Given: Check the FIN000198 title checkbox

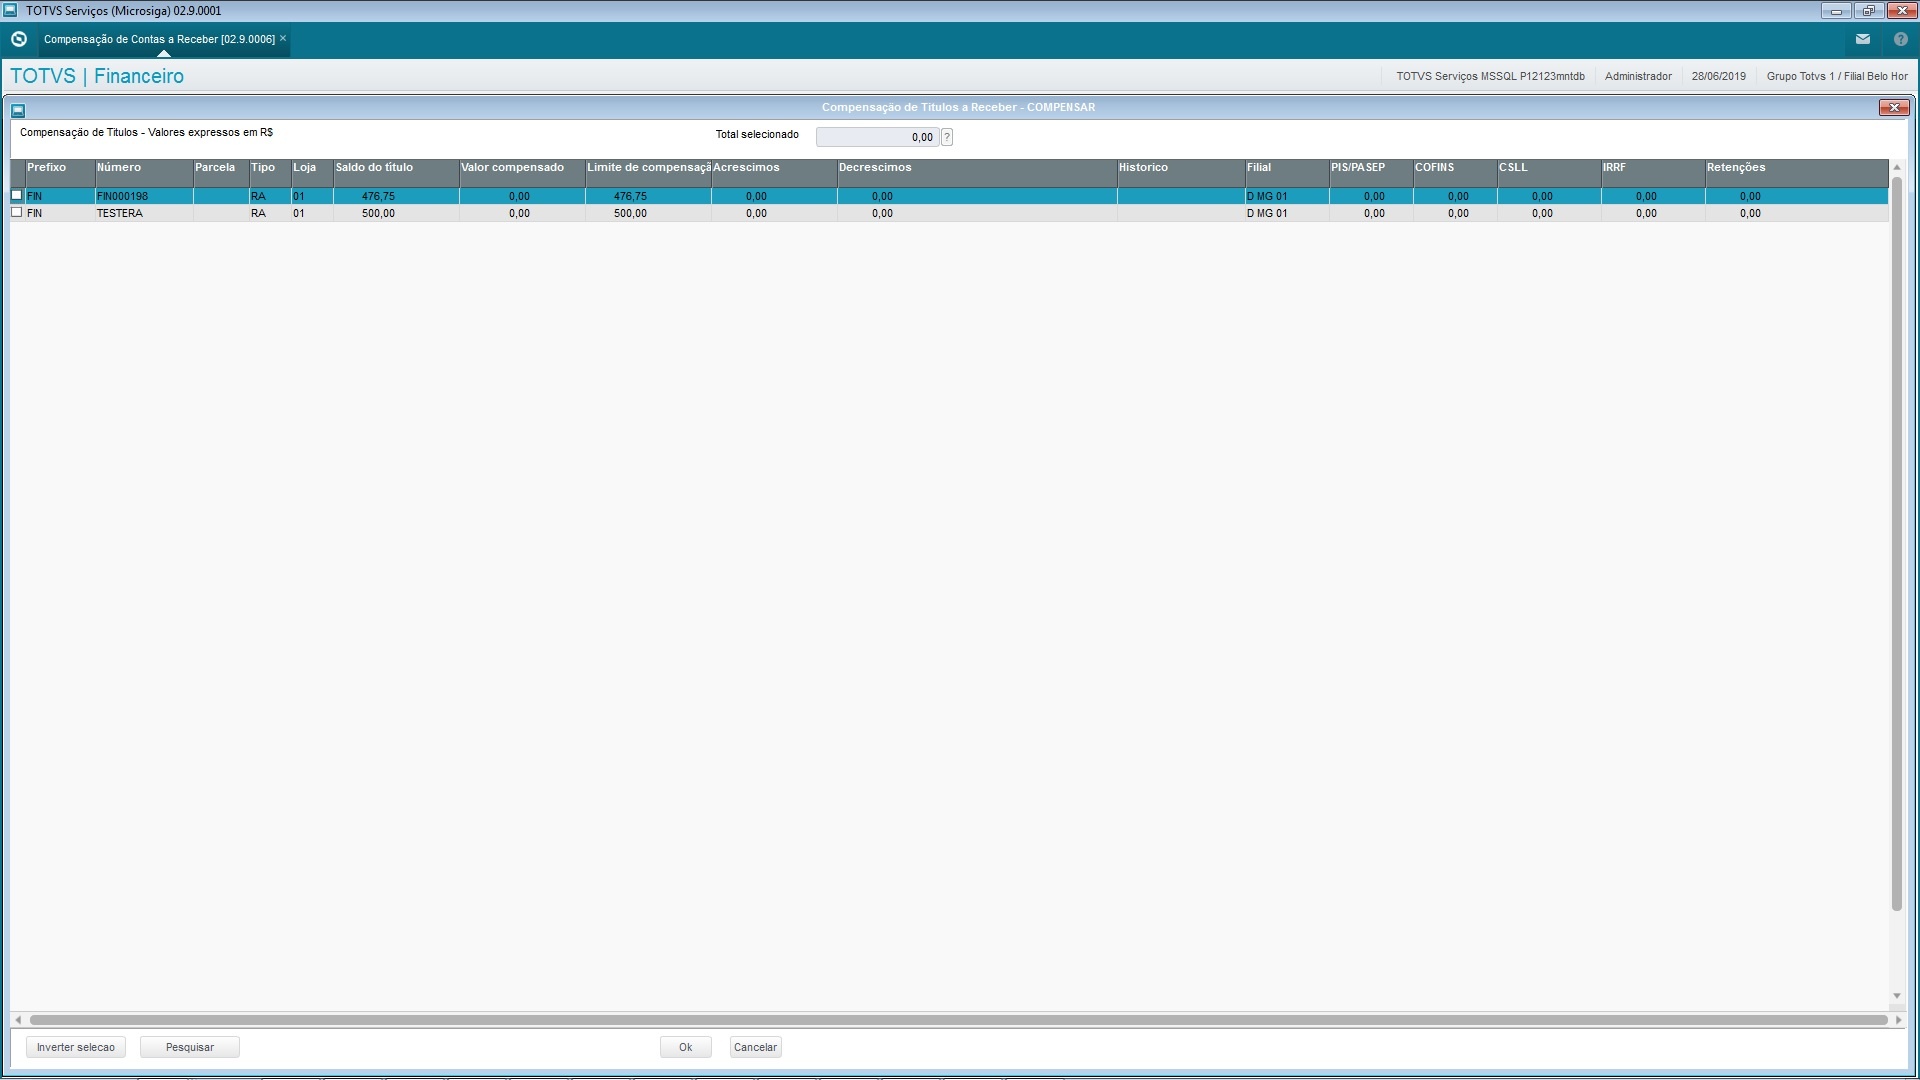Looking at the screenshot, I should click(17, 196).
